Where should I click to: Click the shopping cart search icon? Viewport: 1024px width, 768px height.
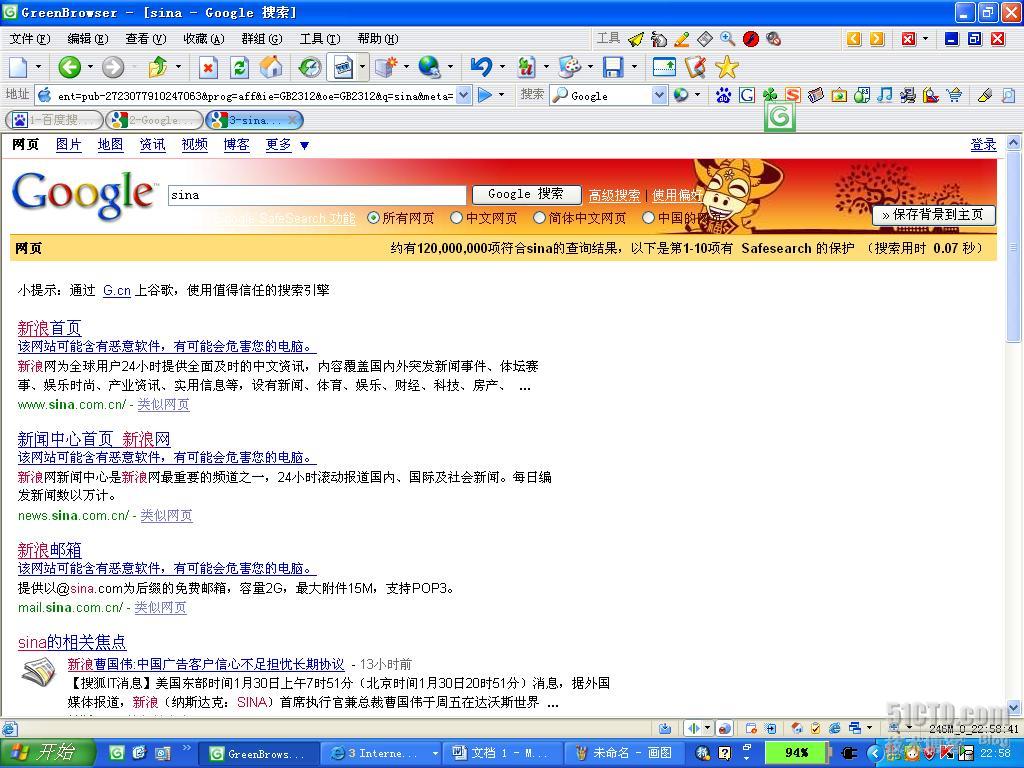(954, 95)
